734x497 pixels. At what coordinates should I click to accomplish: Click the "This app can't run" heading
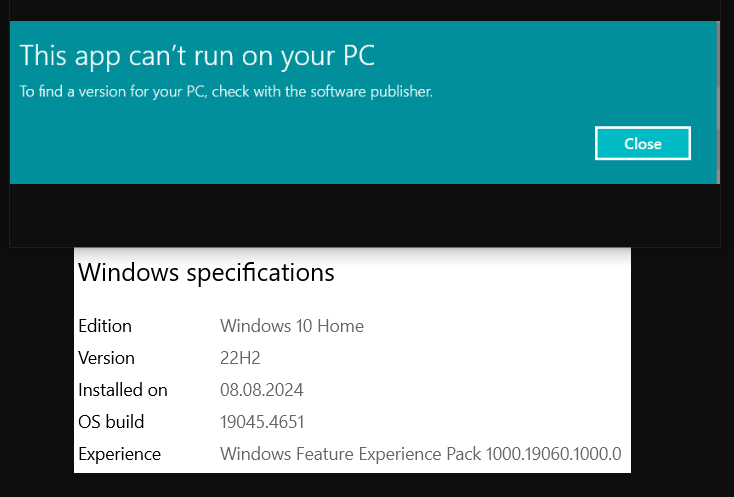(x=197, y=55)
